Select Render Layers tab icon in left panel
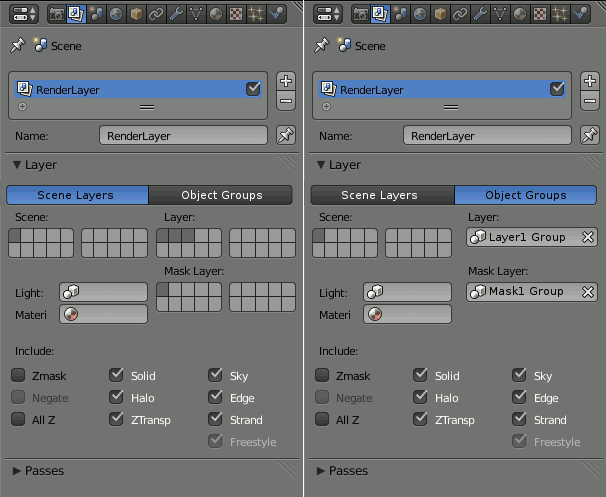 (x=77, y=14)
